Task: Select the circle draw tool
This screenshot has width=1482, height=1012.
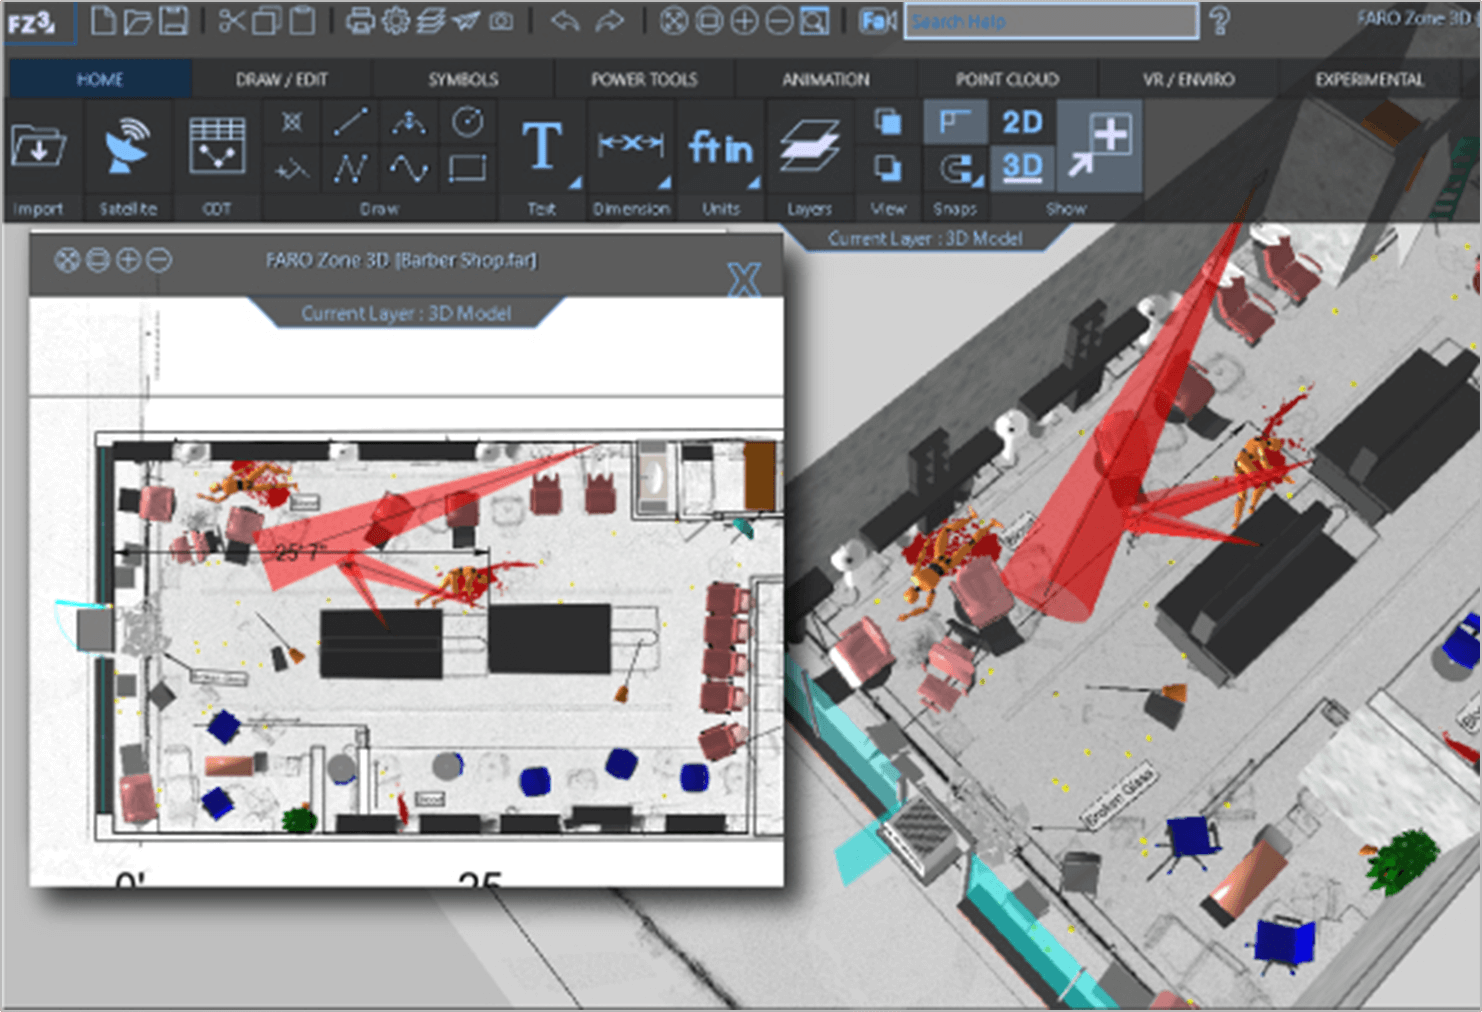Action: coord(467,122)
